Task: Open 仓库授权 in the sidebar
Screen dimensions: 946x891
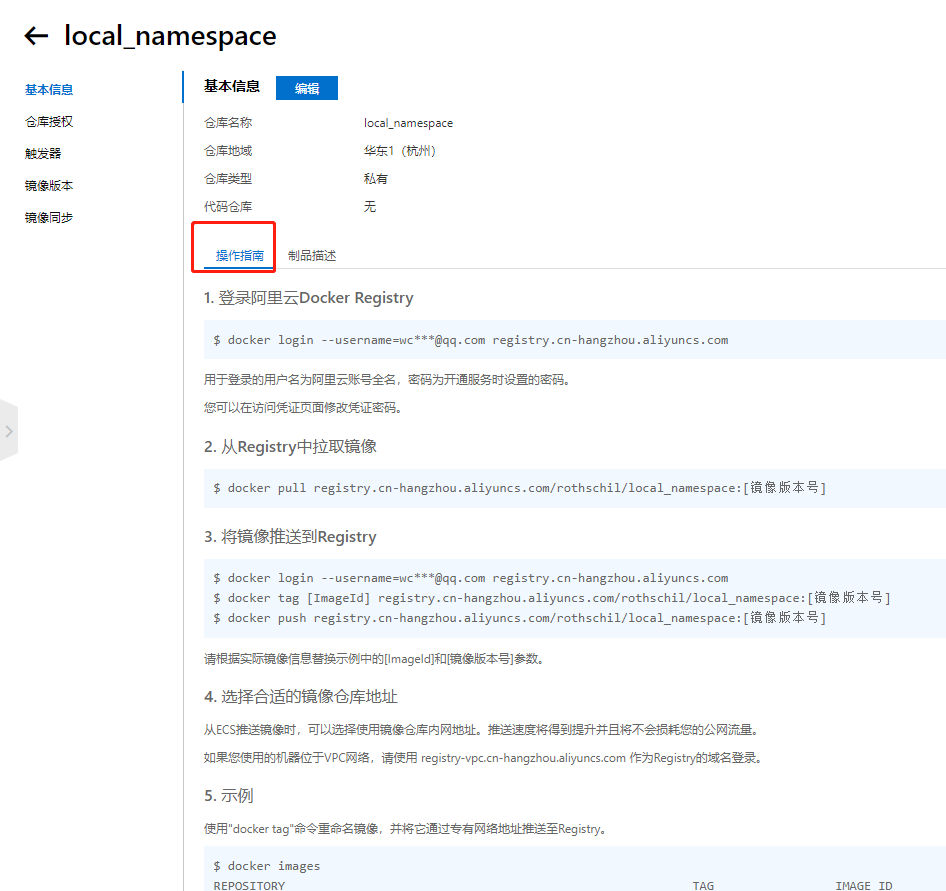Action: click(49, 122)
